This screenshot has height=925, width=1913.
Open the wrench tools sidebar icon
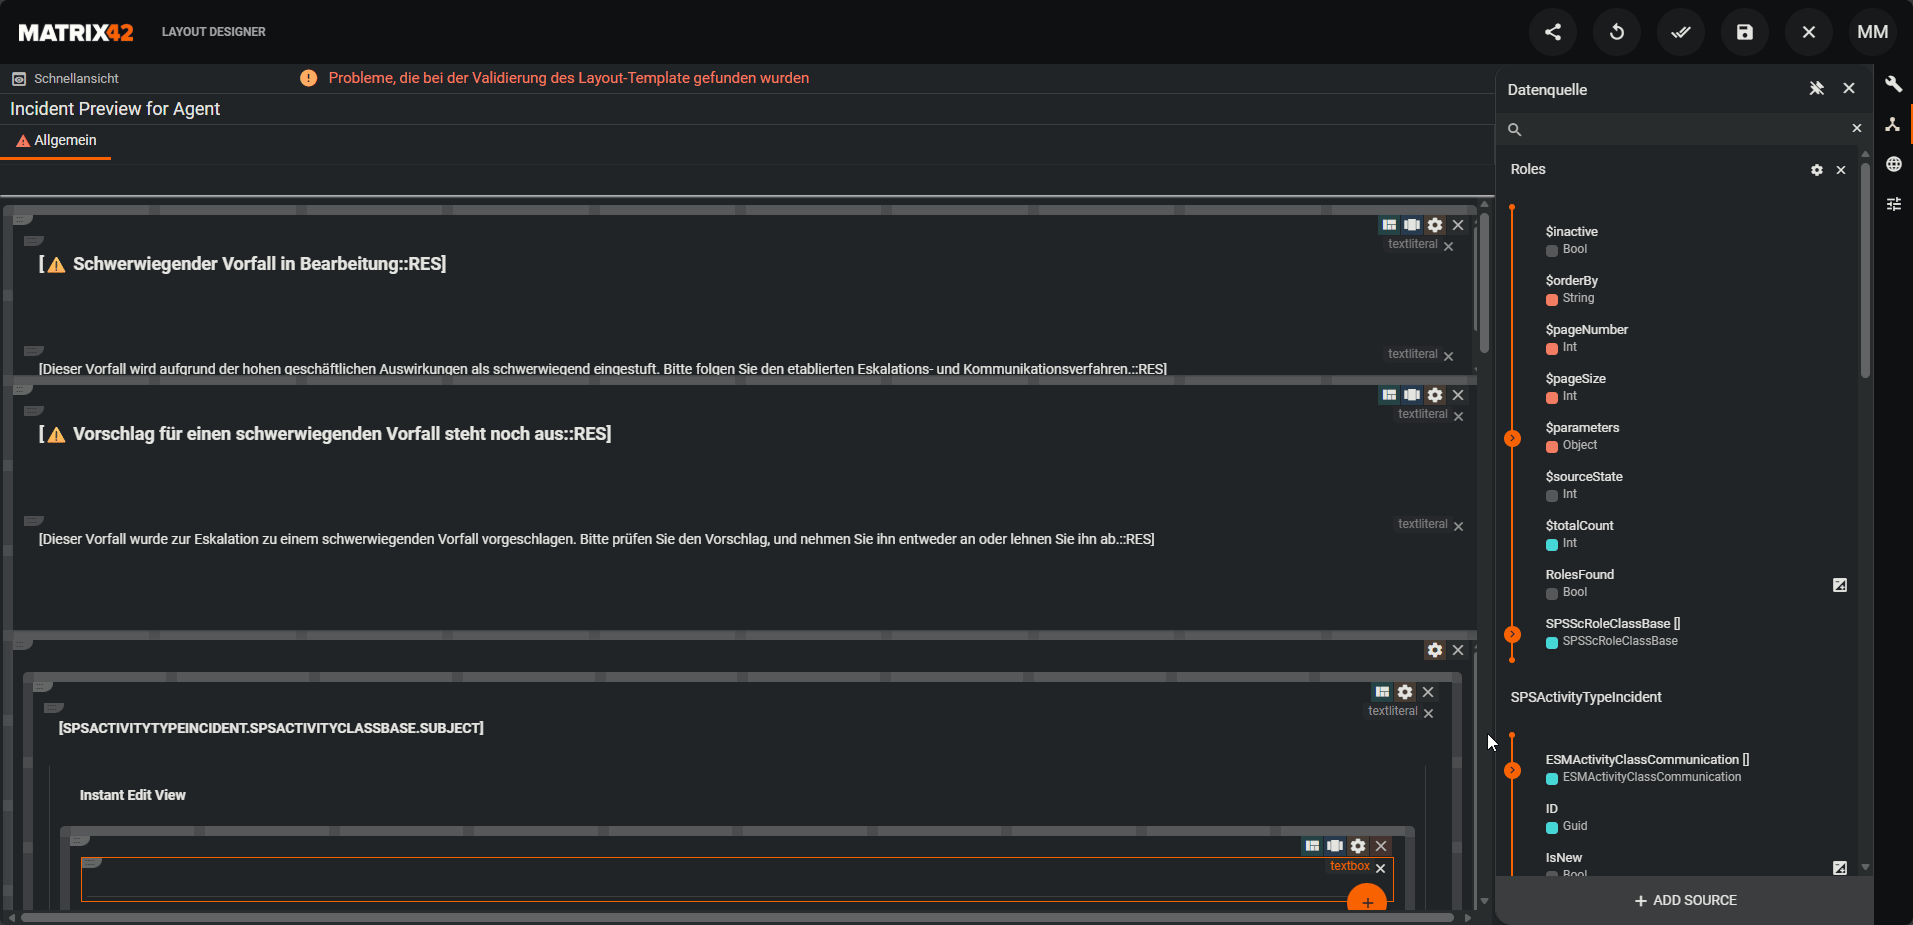tap(1893, 84)
